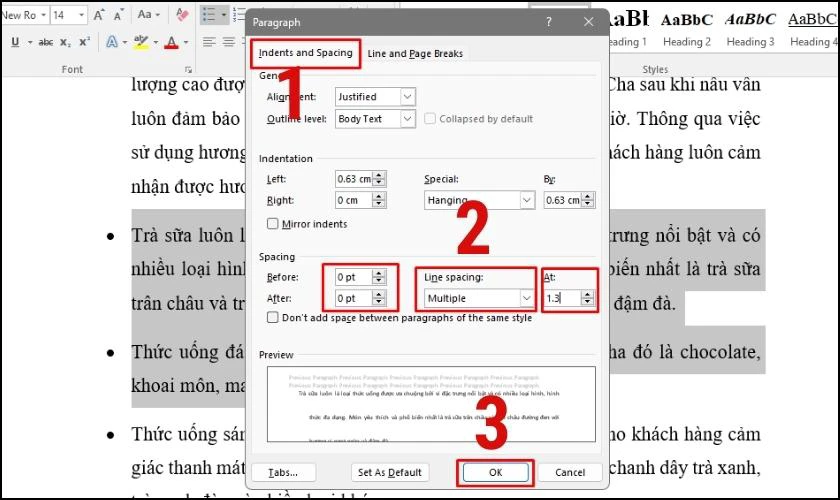
Task: Click the Right indentation field
Action: pyautogui.click(x=354, y=200)
